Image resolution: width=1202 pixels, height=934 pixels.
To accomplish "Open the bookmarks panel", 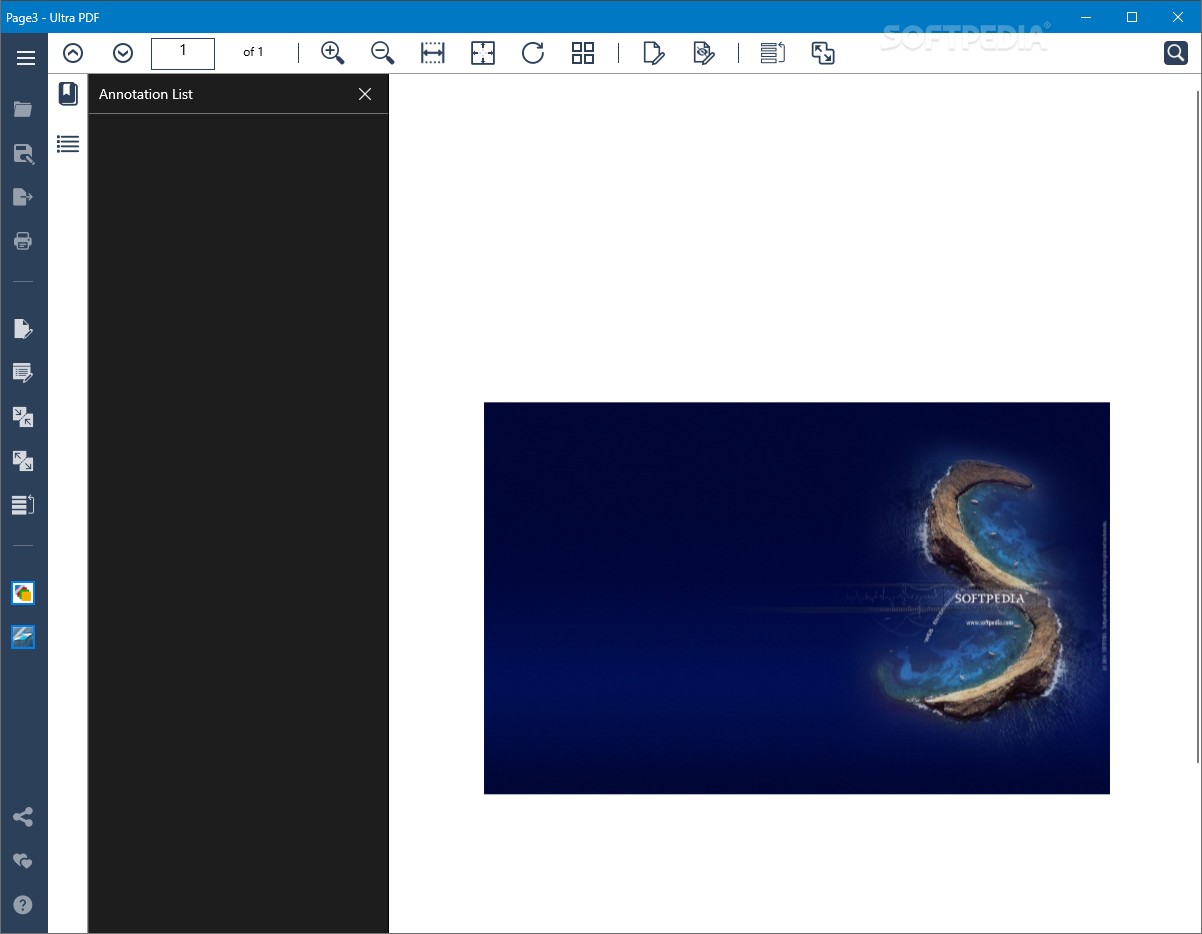I will [x=68, y=94].
